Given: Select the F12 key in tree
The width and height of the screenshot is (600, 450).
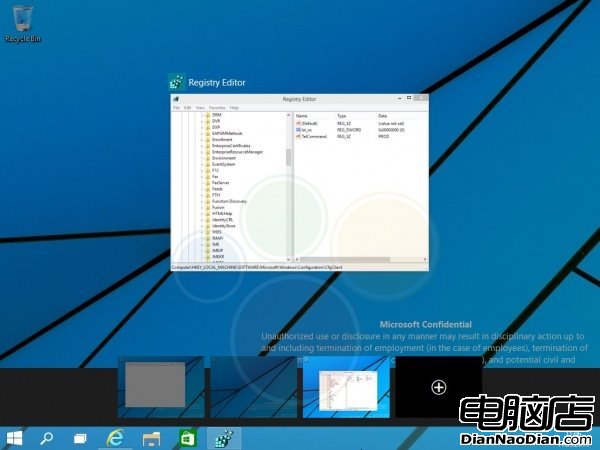Looking at the screenshot, I should point(215,170).
